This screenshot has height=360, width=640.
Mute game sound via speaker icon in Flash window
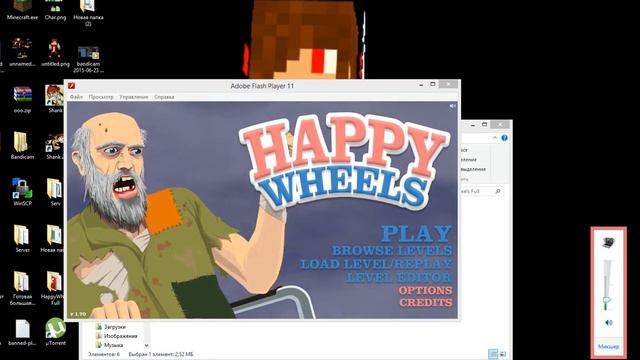click(452, 106)
